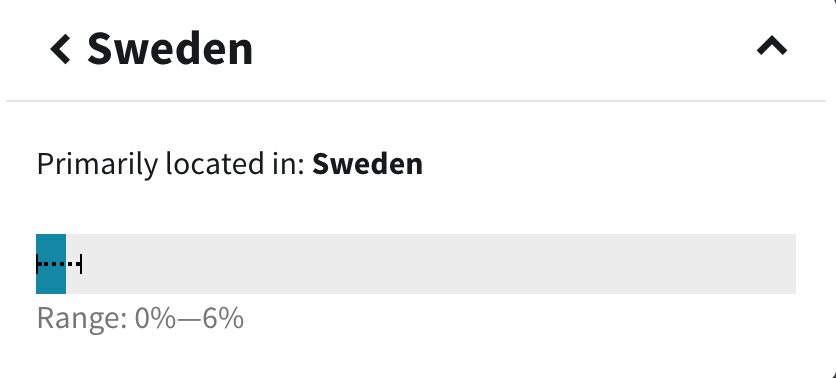Viewport: 836px width, 378px height.
Task: Click the blue bar above the dotted line
Action: [x=51, y=245]
